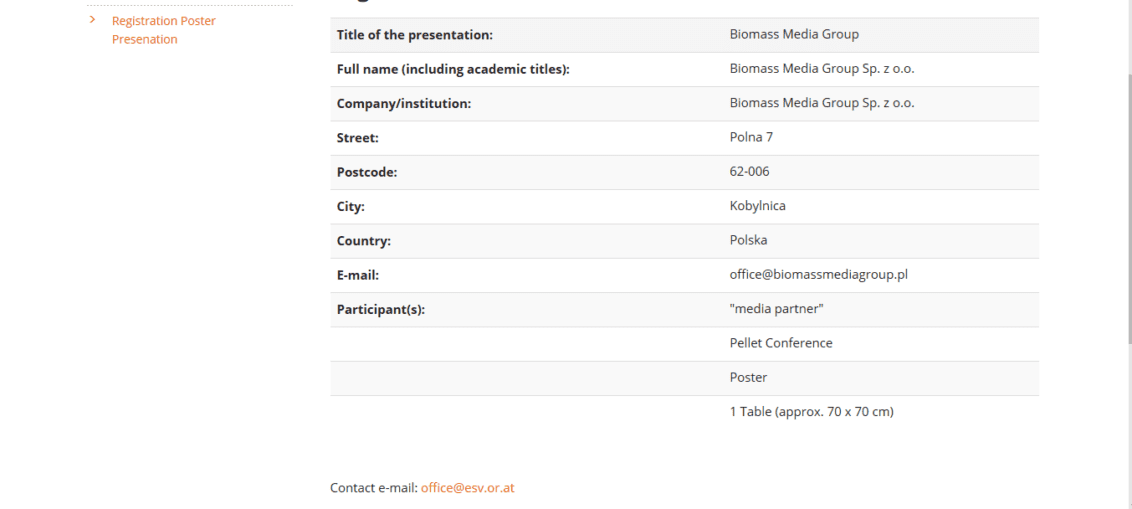Click the "media partner" participant value
Image resolution: width=1132 pixels, height=509 pixels.
(x=777, y=308)
